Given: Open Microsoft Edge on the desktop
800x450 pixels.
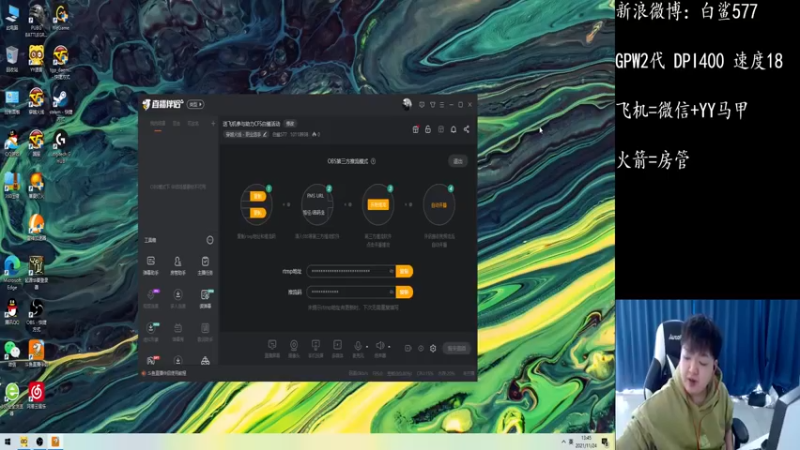Looking at the screenshot, I should click(x=12, y=272).
